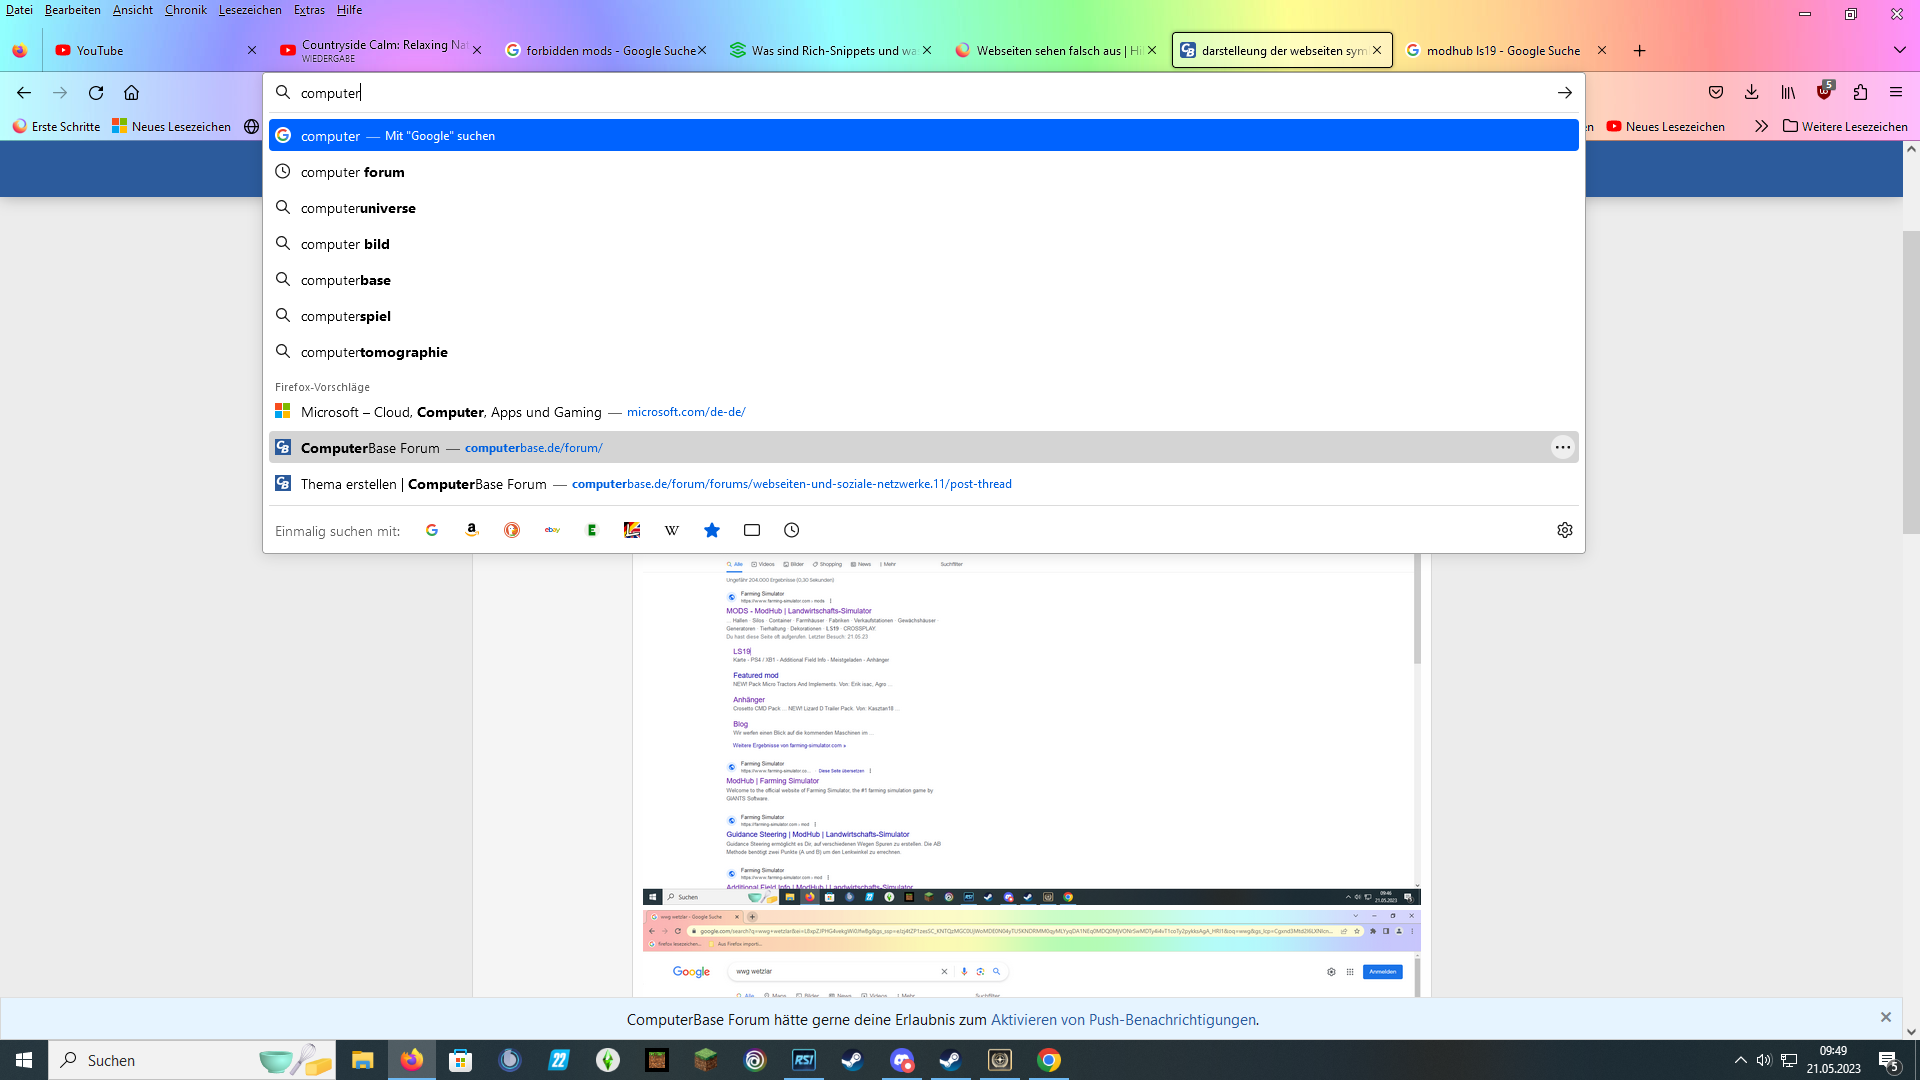The image size is (1920, 1080).
Task: Search history via the clock icon
Action: [x=792, y=530]
